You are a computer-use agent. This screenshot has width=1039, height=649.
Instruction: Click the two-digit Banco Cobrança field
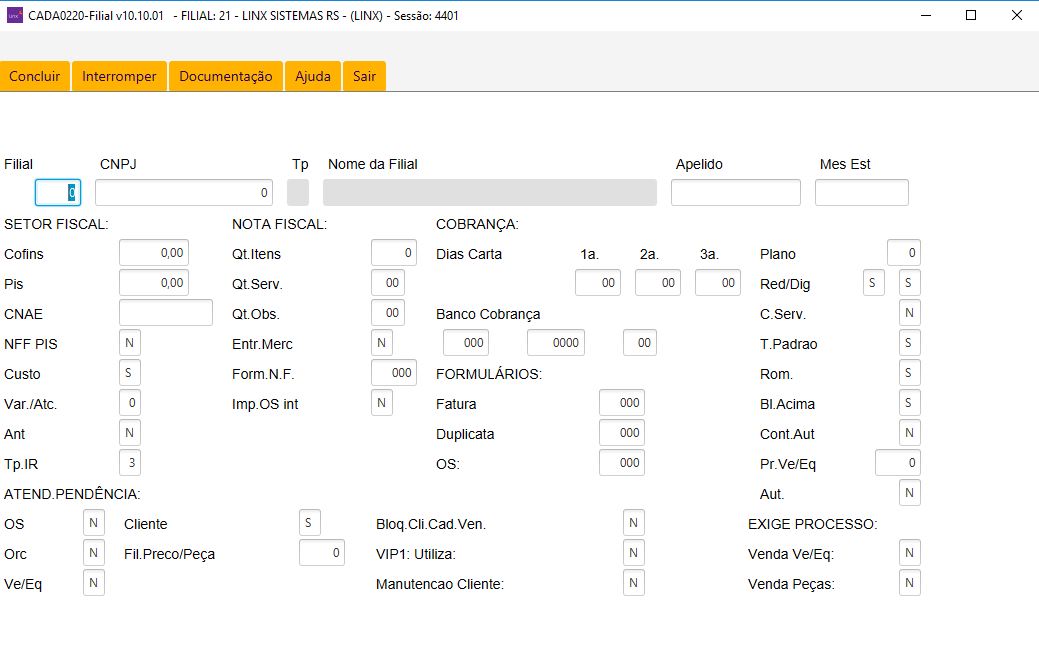640,343
